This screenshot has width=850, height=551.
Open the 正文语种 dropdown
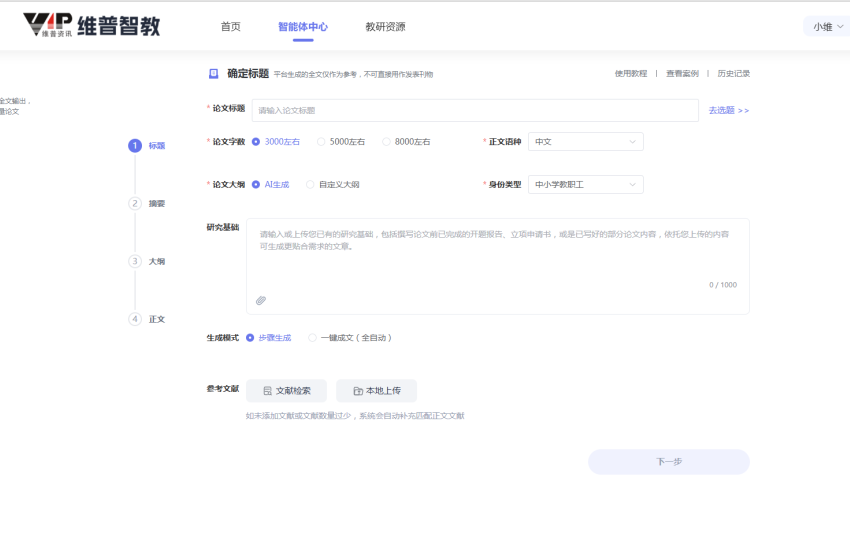click(585, 142)
